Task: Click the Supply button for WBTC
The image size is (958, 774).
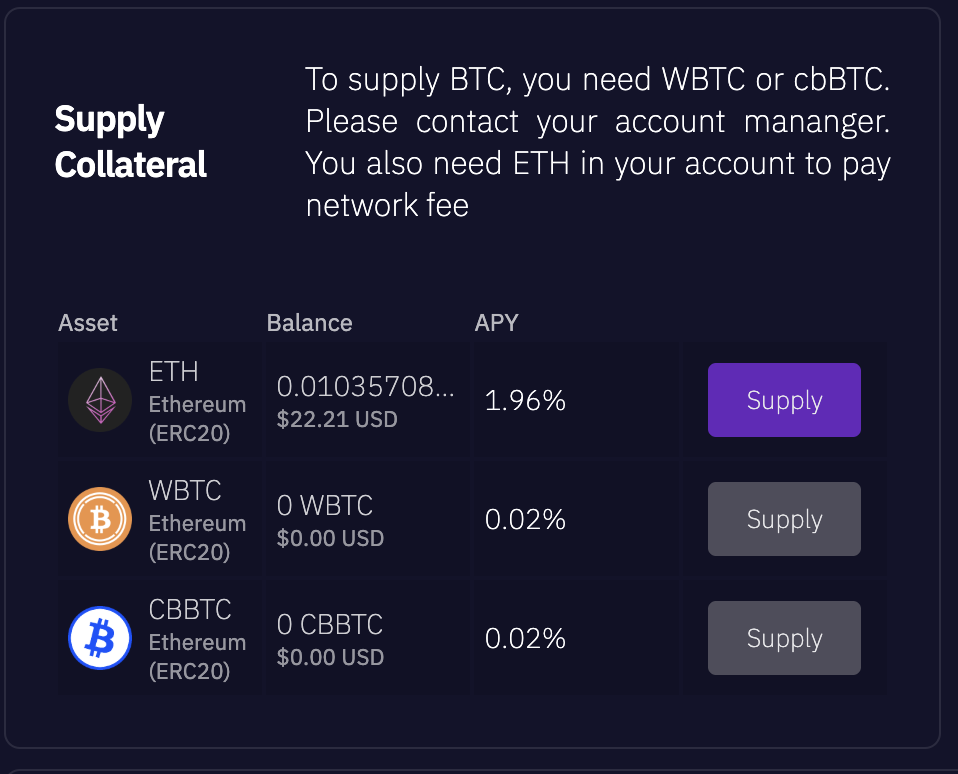Action: [x=784, y=519]
